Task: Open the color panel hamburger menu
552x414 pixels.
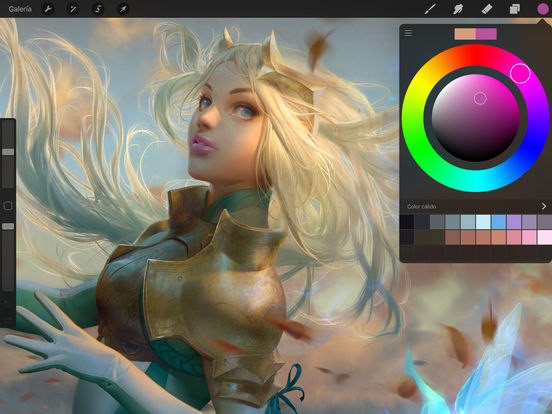Action: coord(408,33)
